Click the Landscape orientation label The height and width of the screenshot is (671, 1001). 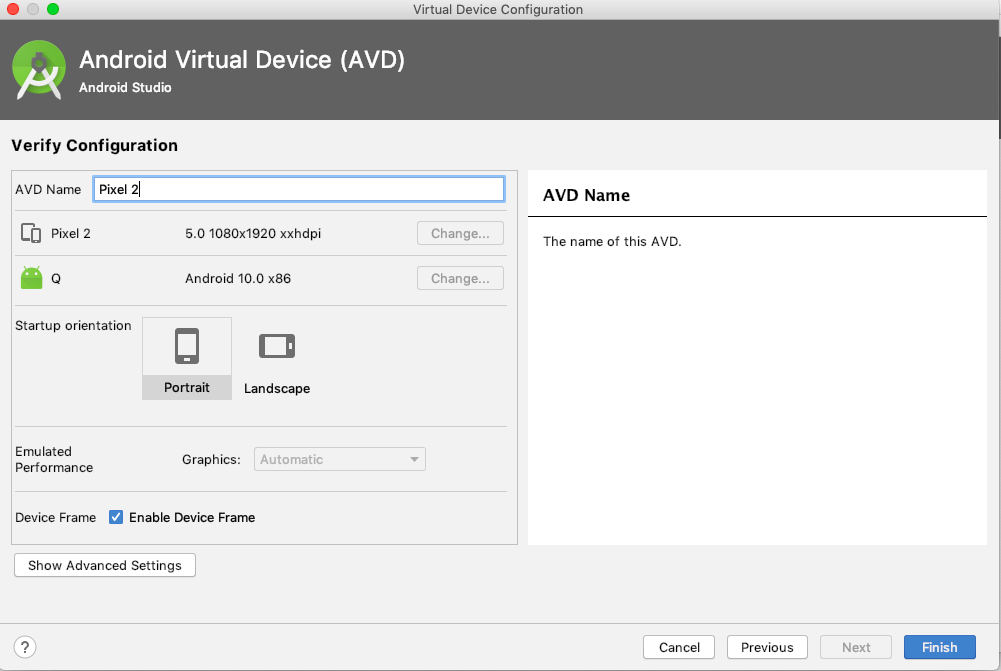click(276, 388)
